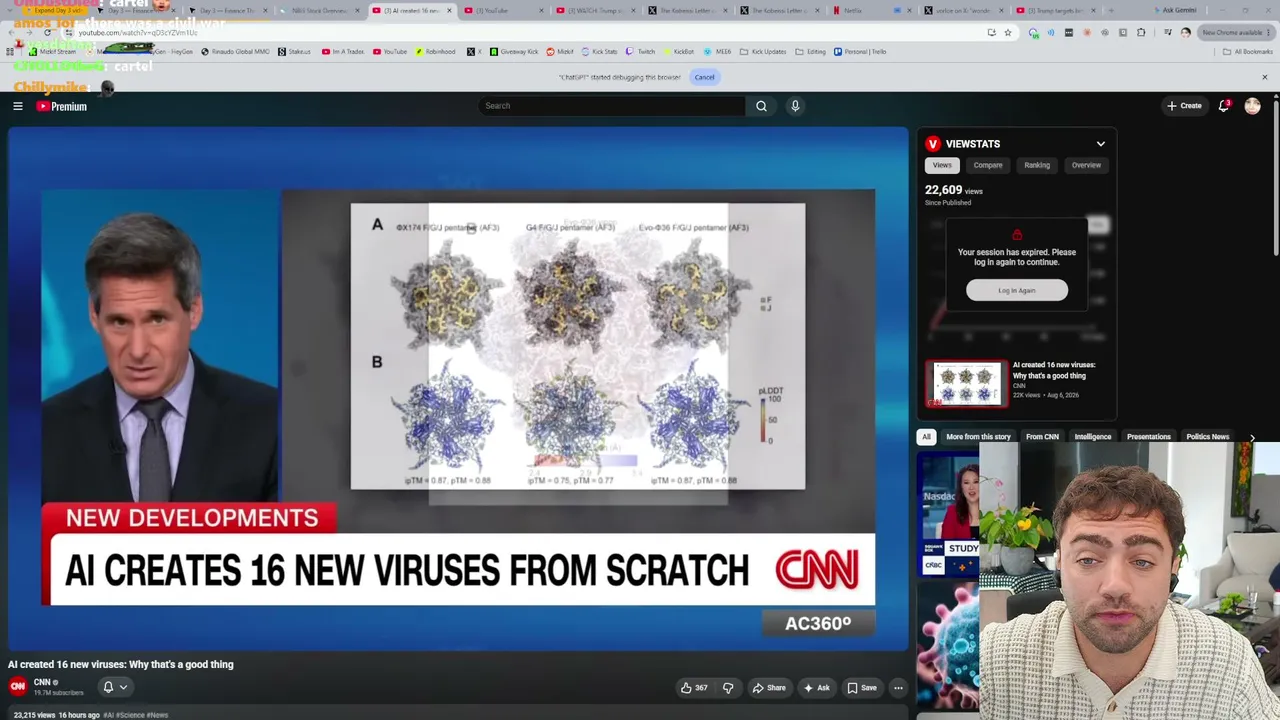This screenshot has width=1280, height=720.
Task: Click the YouTube search magnifier button
Action: [761, 106]
